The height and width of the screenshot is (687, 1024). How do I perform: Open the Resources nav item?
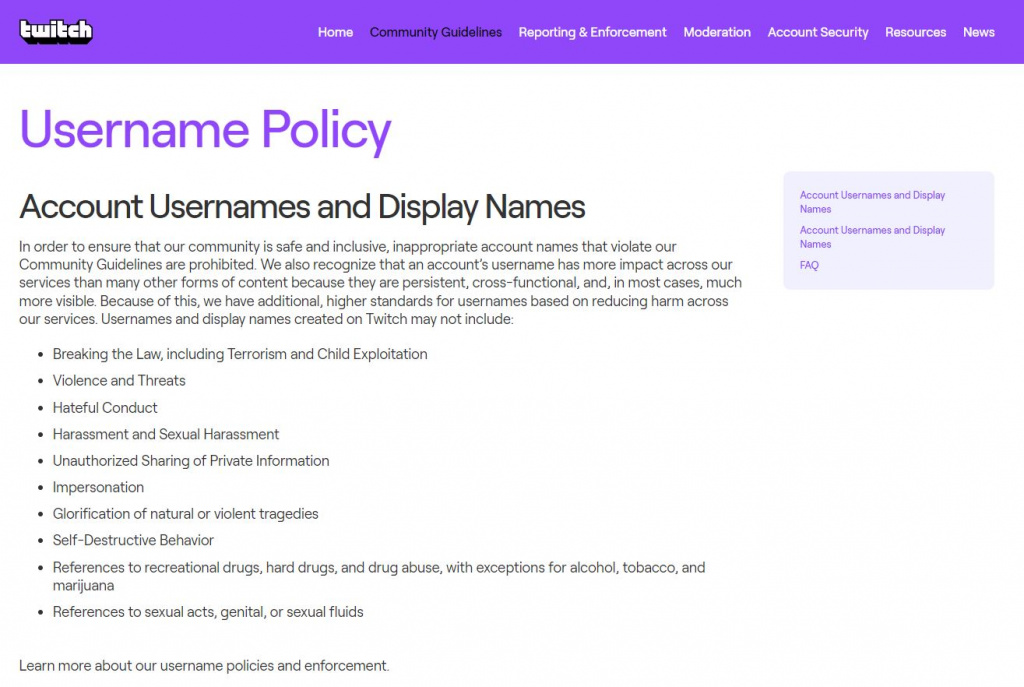[x=916, y=32]
